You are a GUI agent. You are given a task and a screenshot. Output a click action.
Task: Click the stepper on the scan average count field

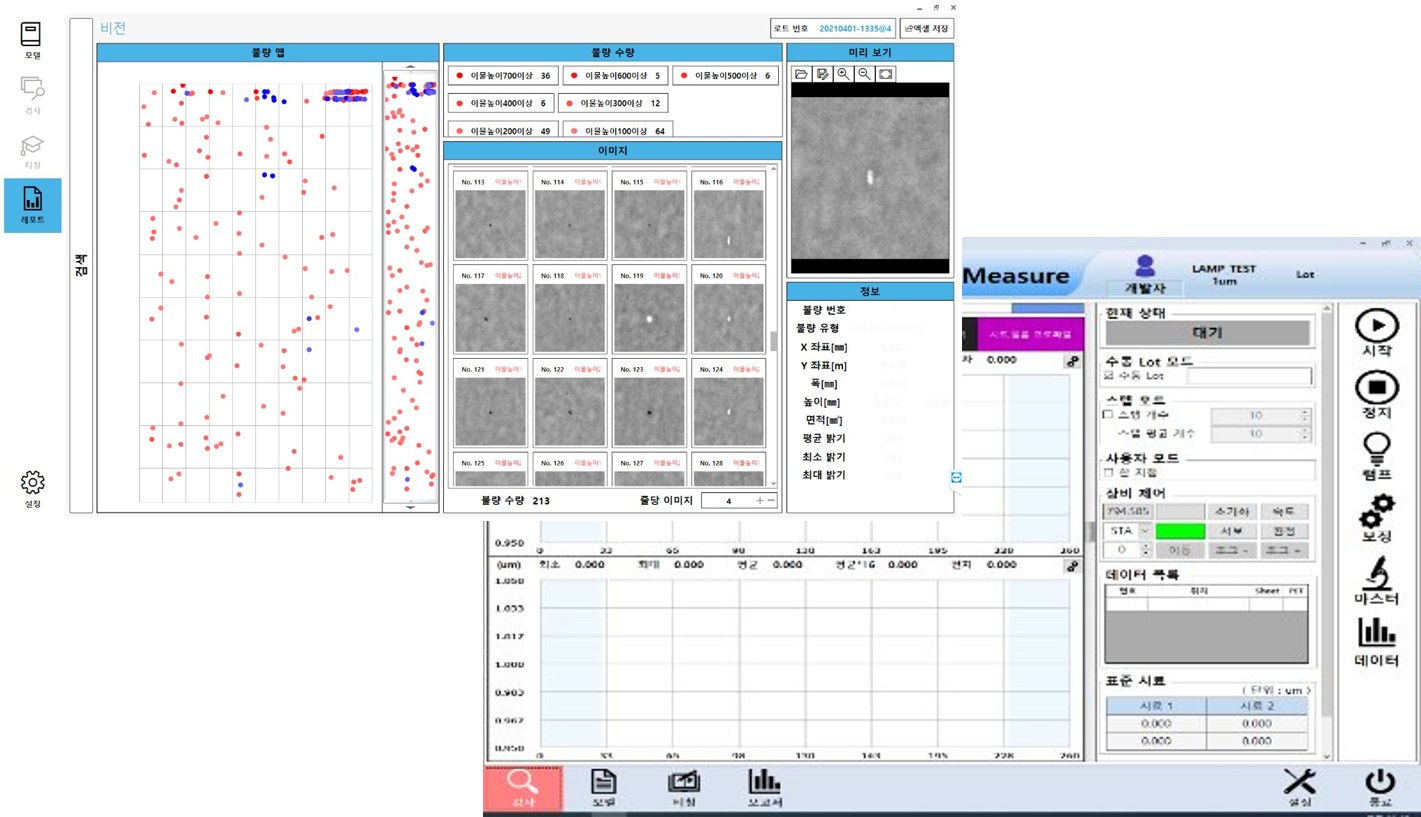(1304, 434)
